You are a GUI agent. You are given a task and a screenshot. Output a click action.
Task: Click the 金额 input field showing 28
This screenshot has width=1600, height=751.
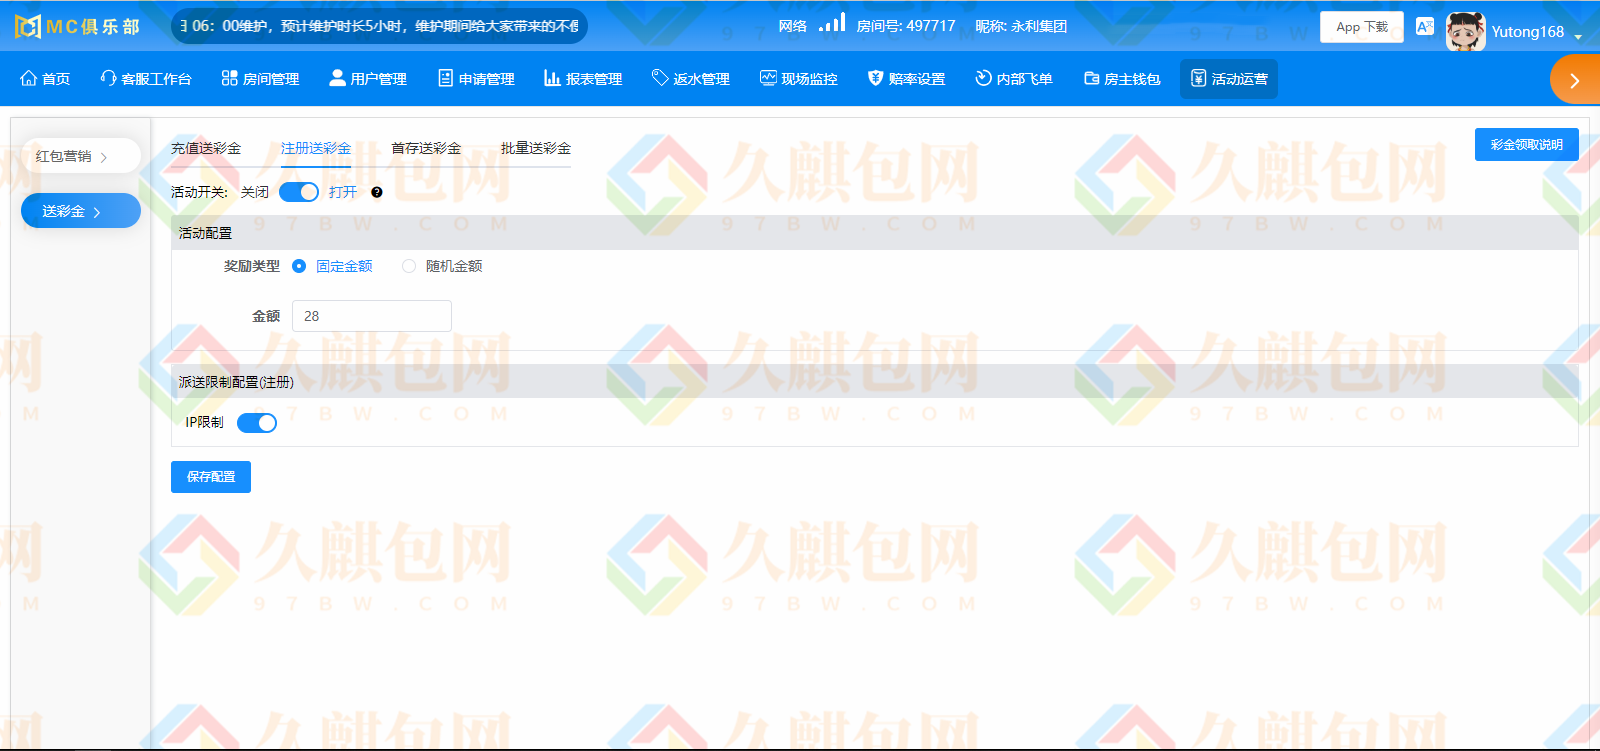[x=372, y=316]
